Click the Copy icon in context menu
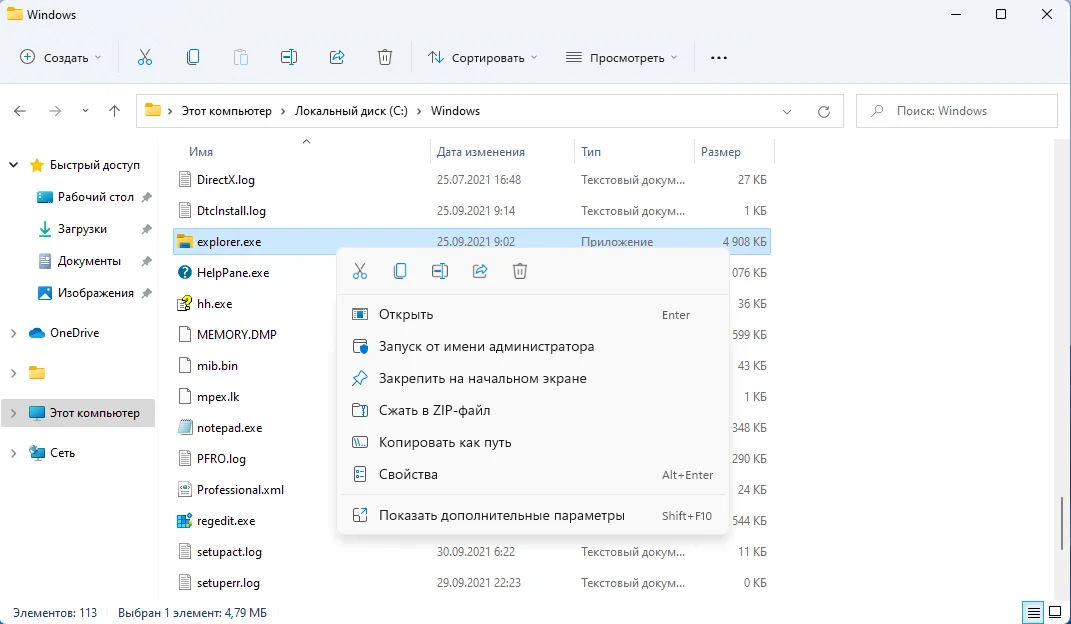 [400, 271]
